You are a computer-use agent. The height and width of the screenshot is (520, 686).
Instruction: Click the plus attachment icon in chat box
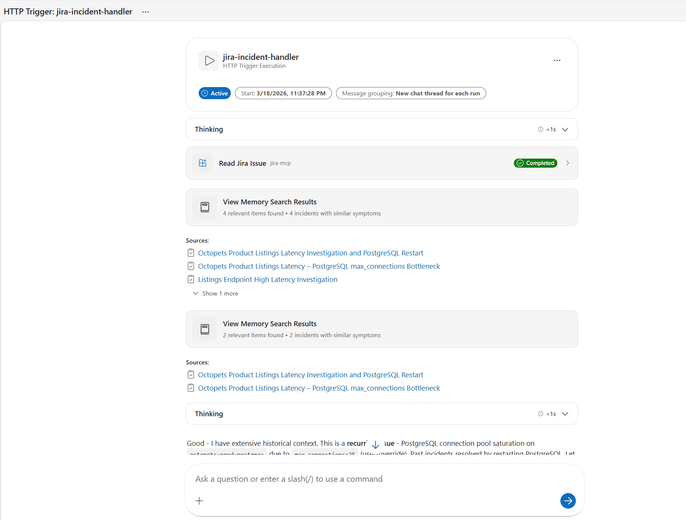(x=199, y=501)
